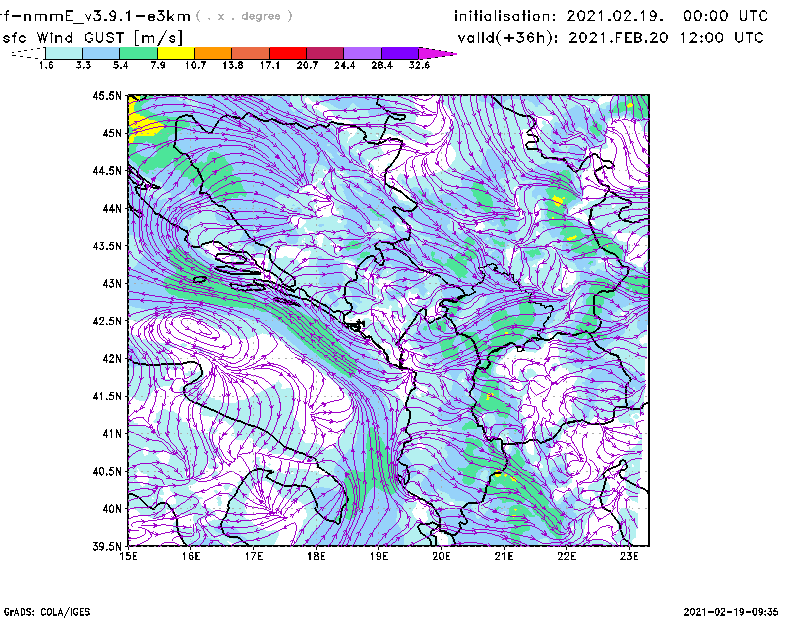
Task: Click the longitude label '16E'
Action: 191,556
